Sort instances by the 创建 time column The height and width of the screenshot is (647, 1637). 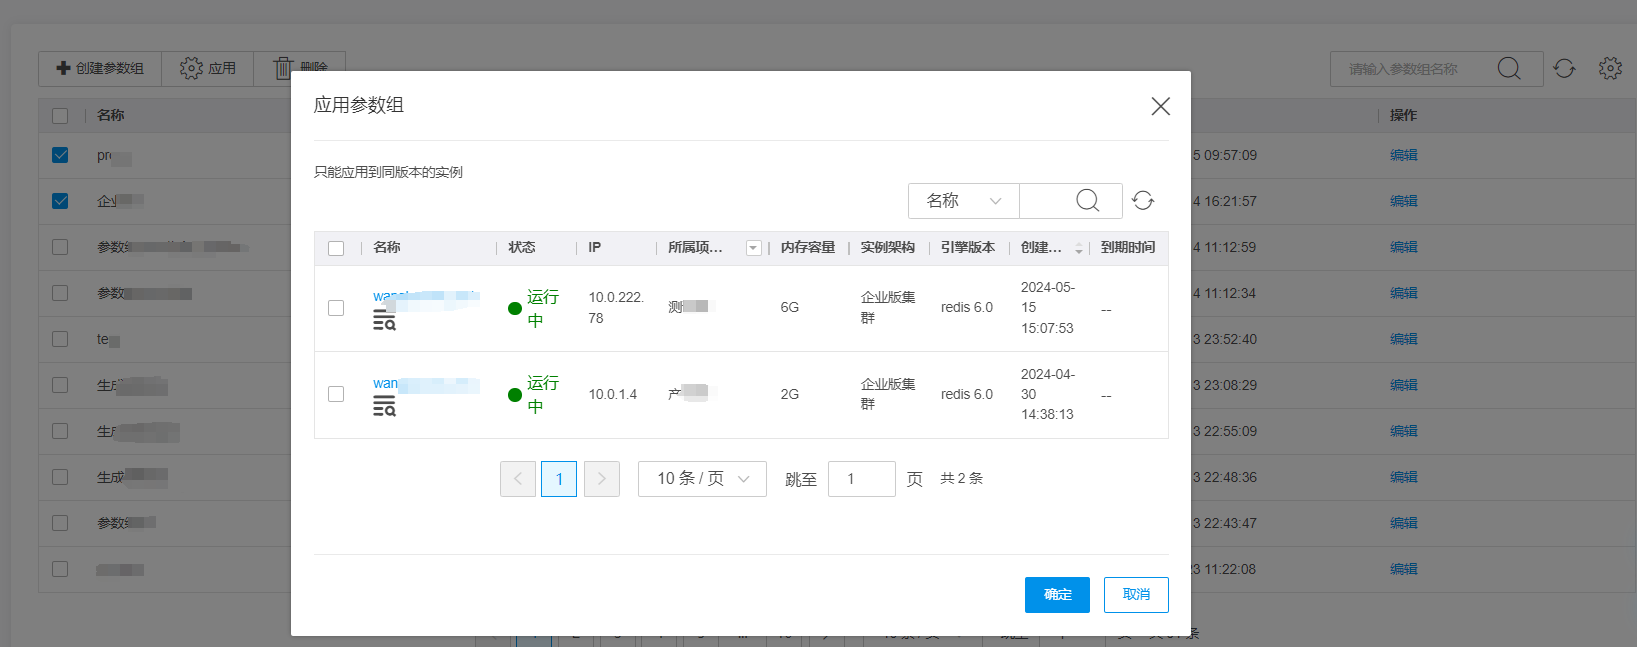1078,248
